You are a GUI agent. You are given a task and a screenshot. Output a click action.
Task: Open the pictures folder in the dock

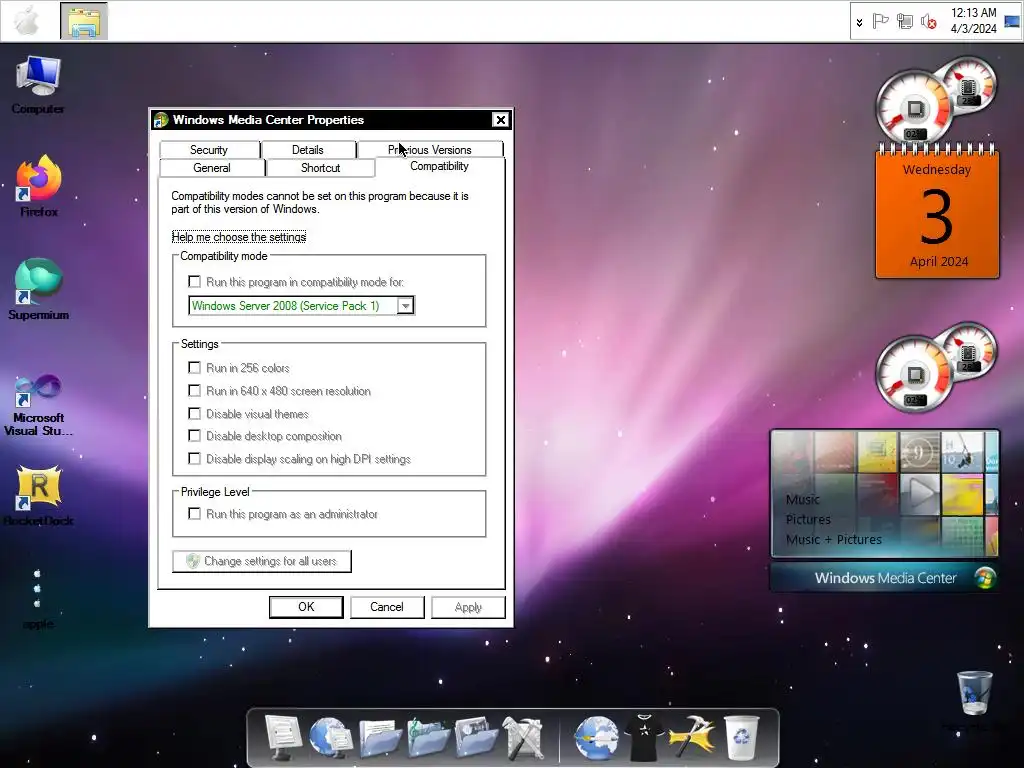476,738
